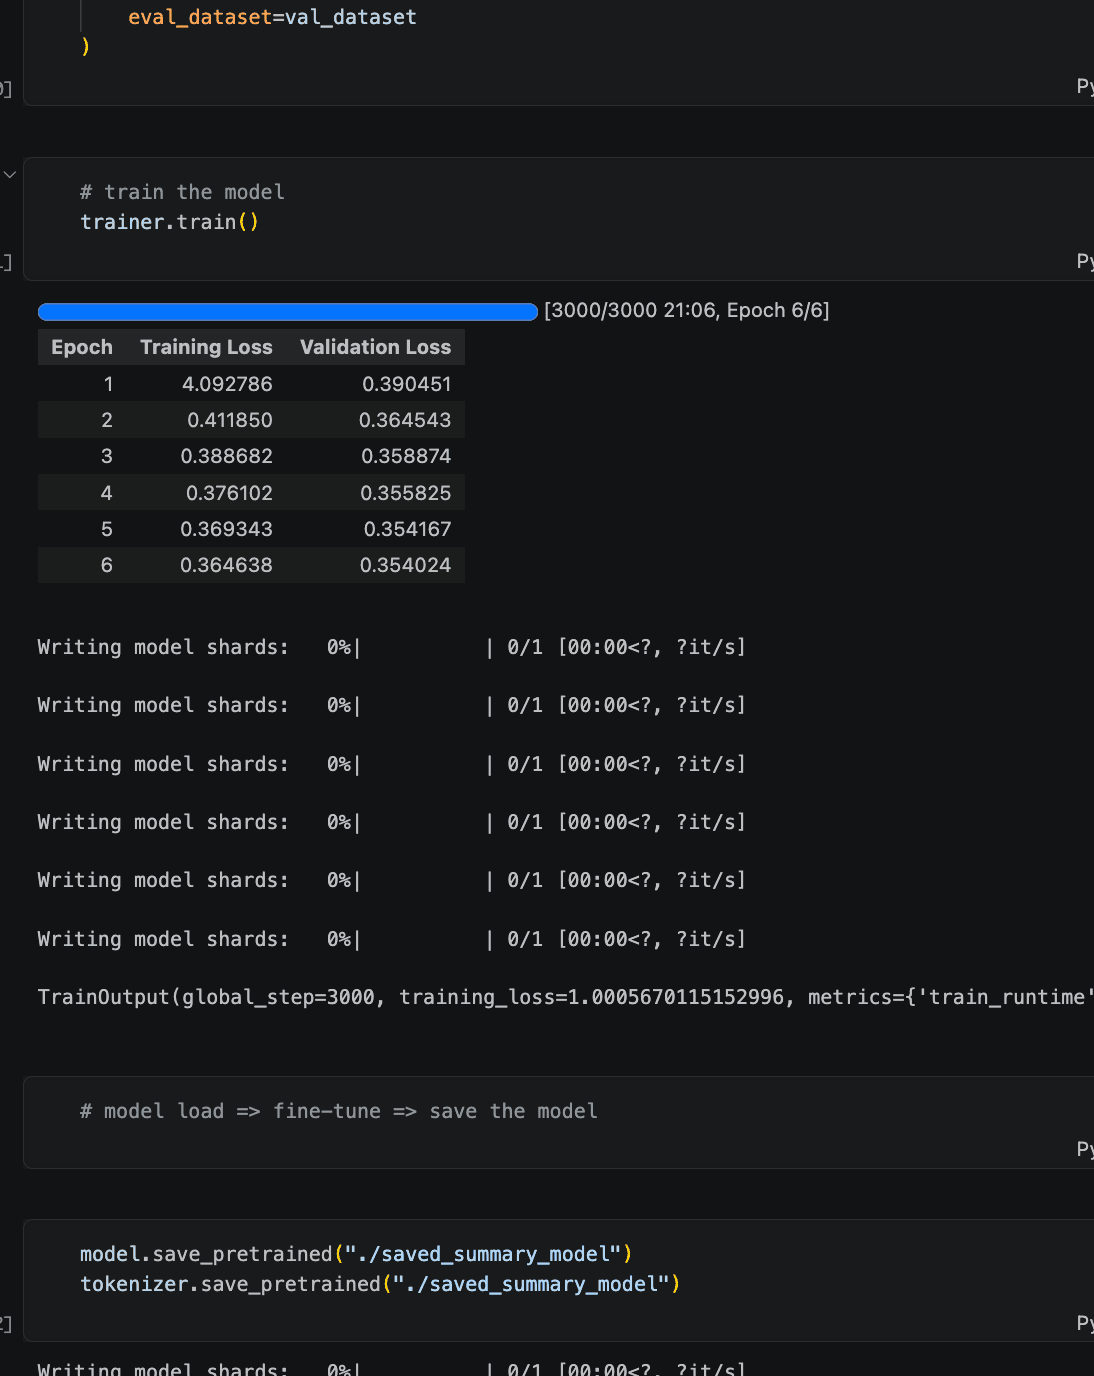1094x1376 pixels.
Task: Click the epoch number 5 cell
Action: tap(107, 529)
